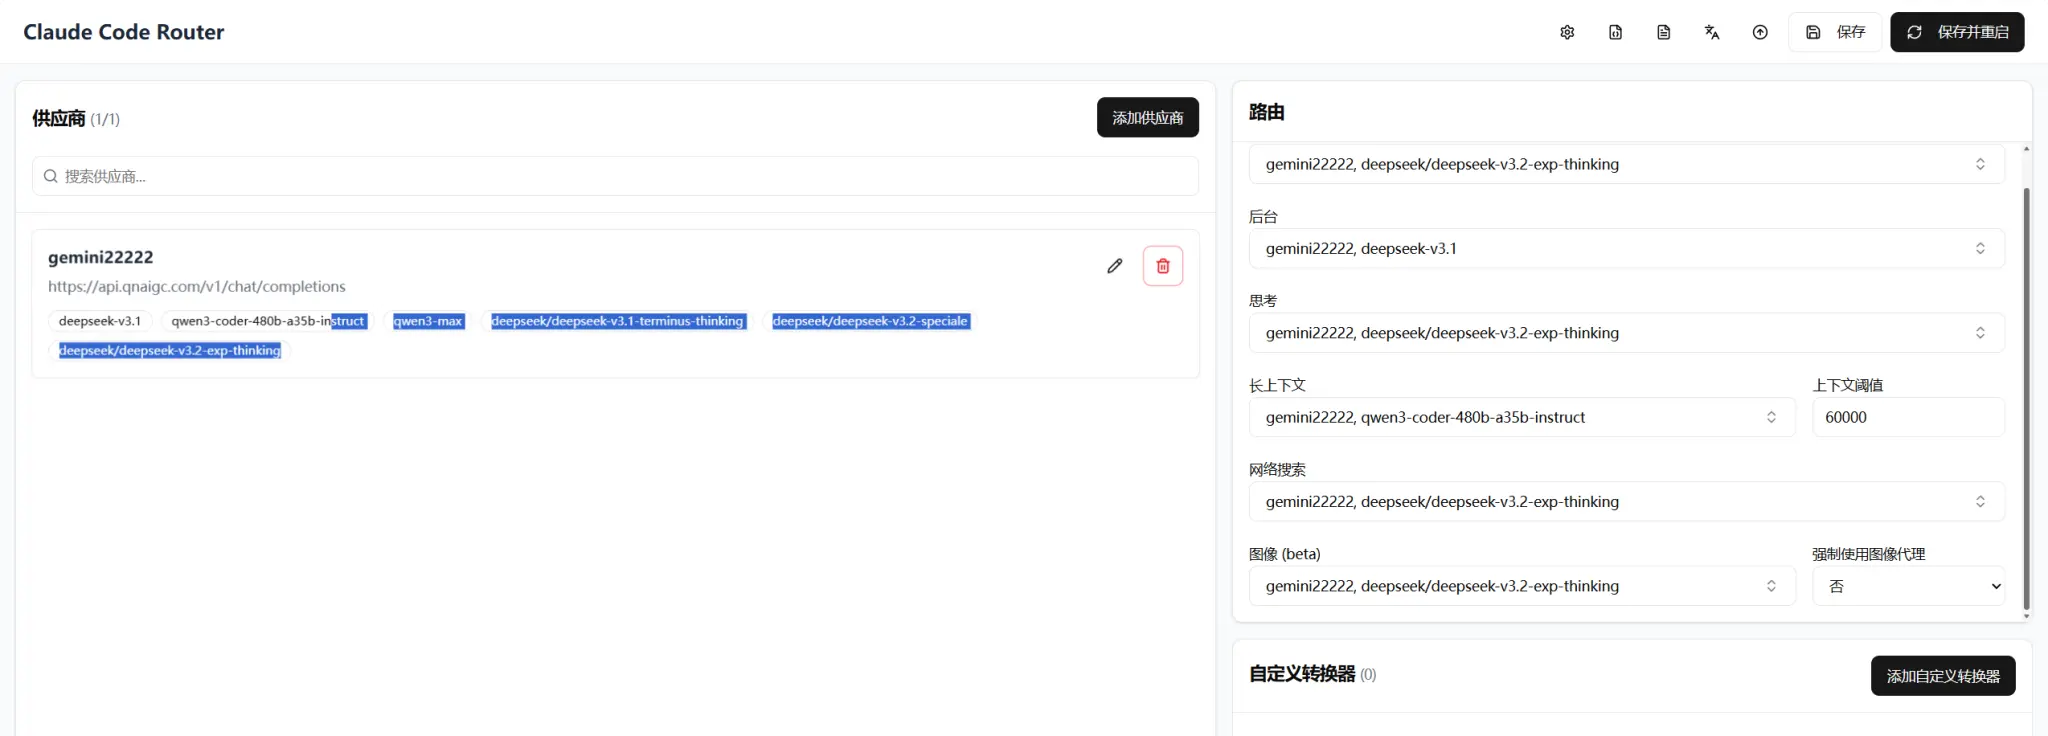Open the settings gear icon

(1567, 32)
